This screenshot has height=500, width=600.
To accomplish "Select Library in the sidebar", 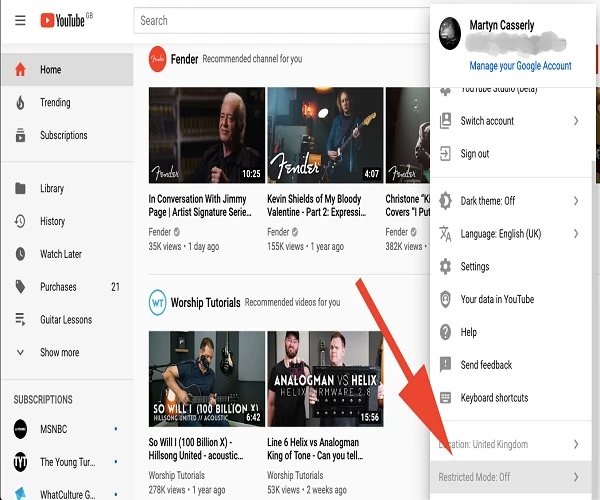I will 67,189.
